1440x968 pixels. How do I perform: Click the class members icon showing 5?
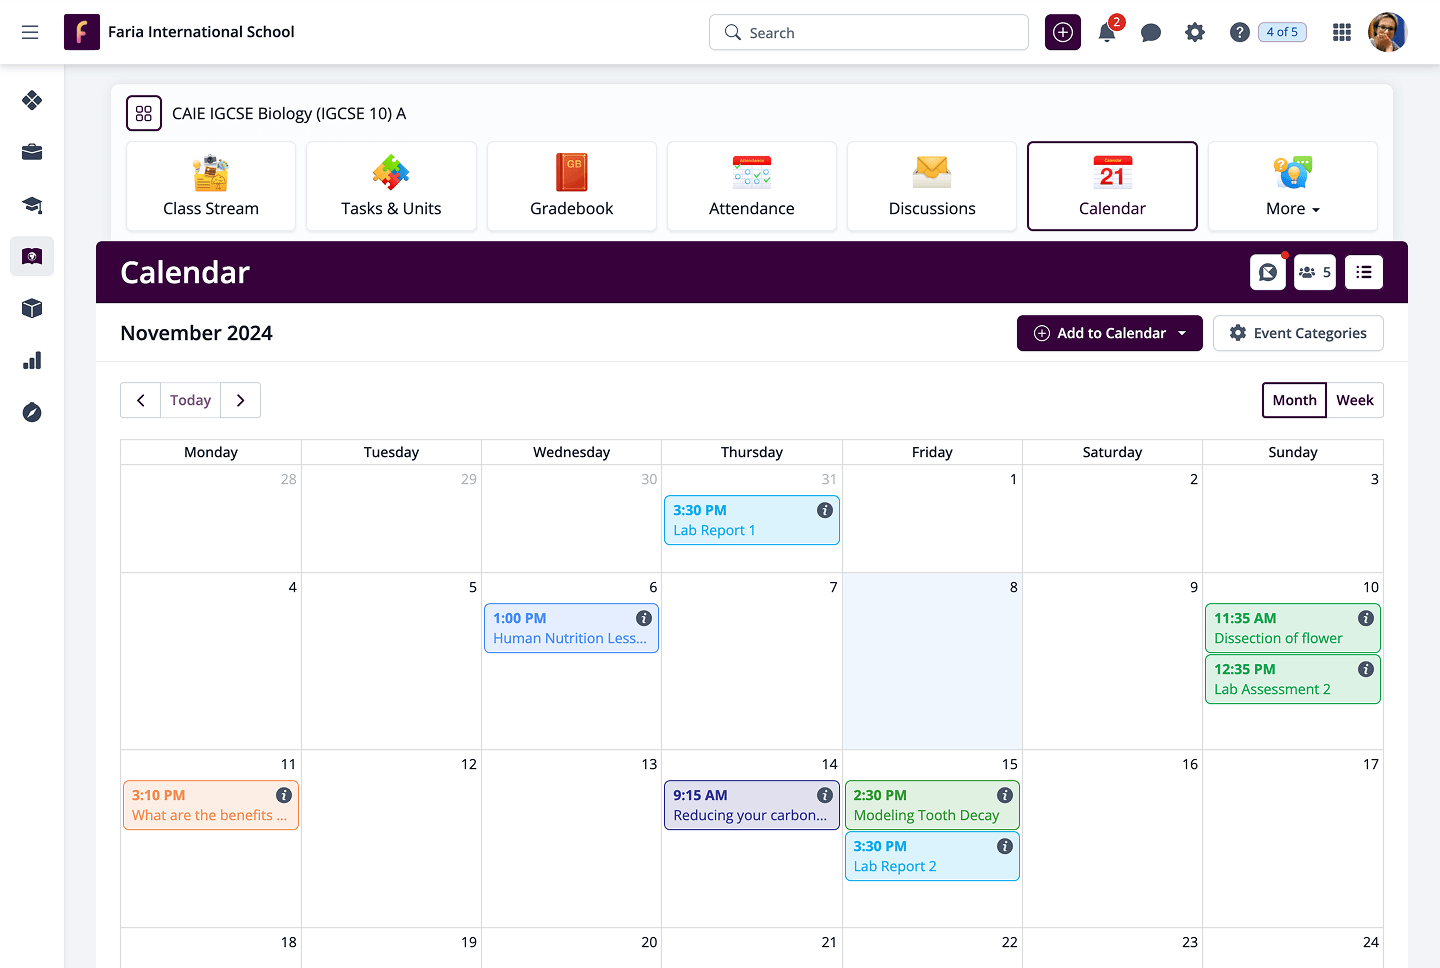click(1314, 272)
